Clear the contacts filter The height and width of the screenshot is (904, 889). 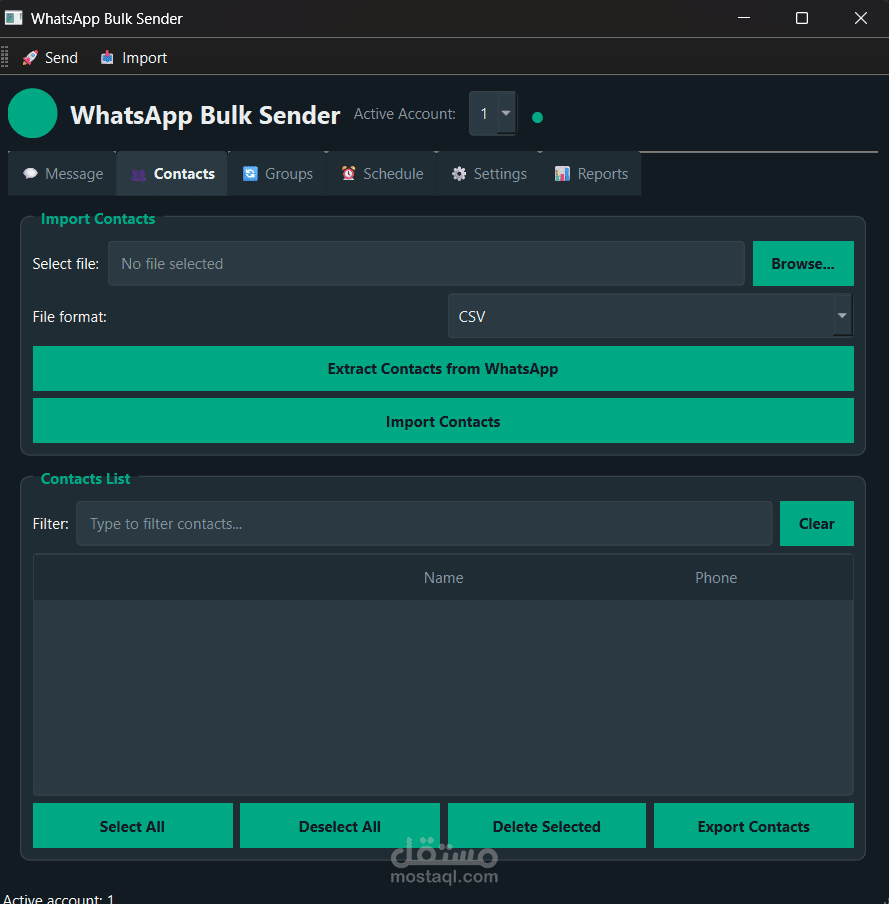click(816, 523)
